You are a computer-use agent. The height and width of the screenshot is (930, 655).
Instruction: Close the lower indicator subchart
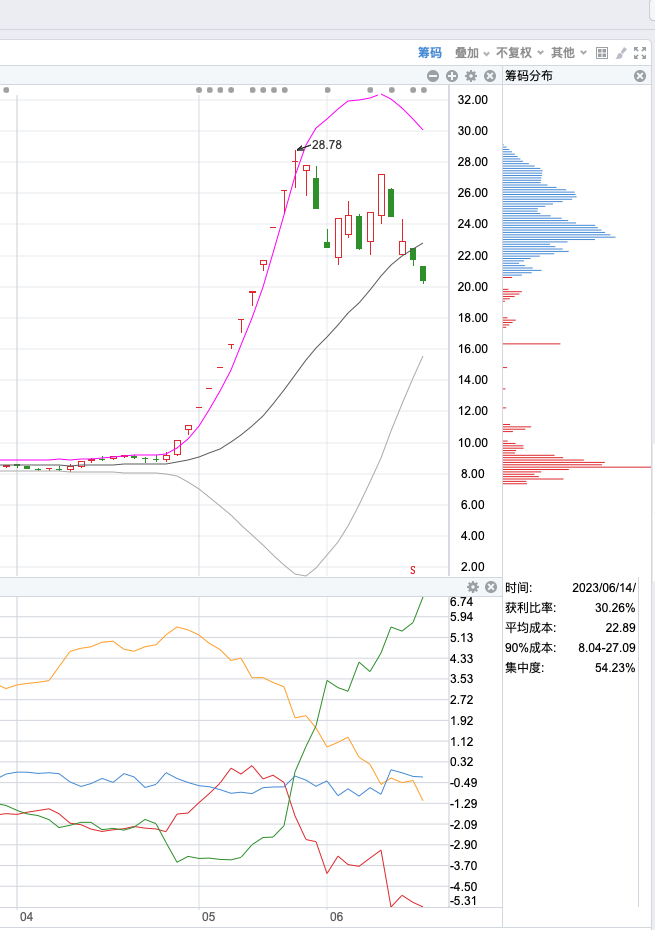click(491, 587)
